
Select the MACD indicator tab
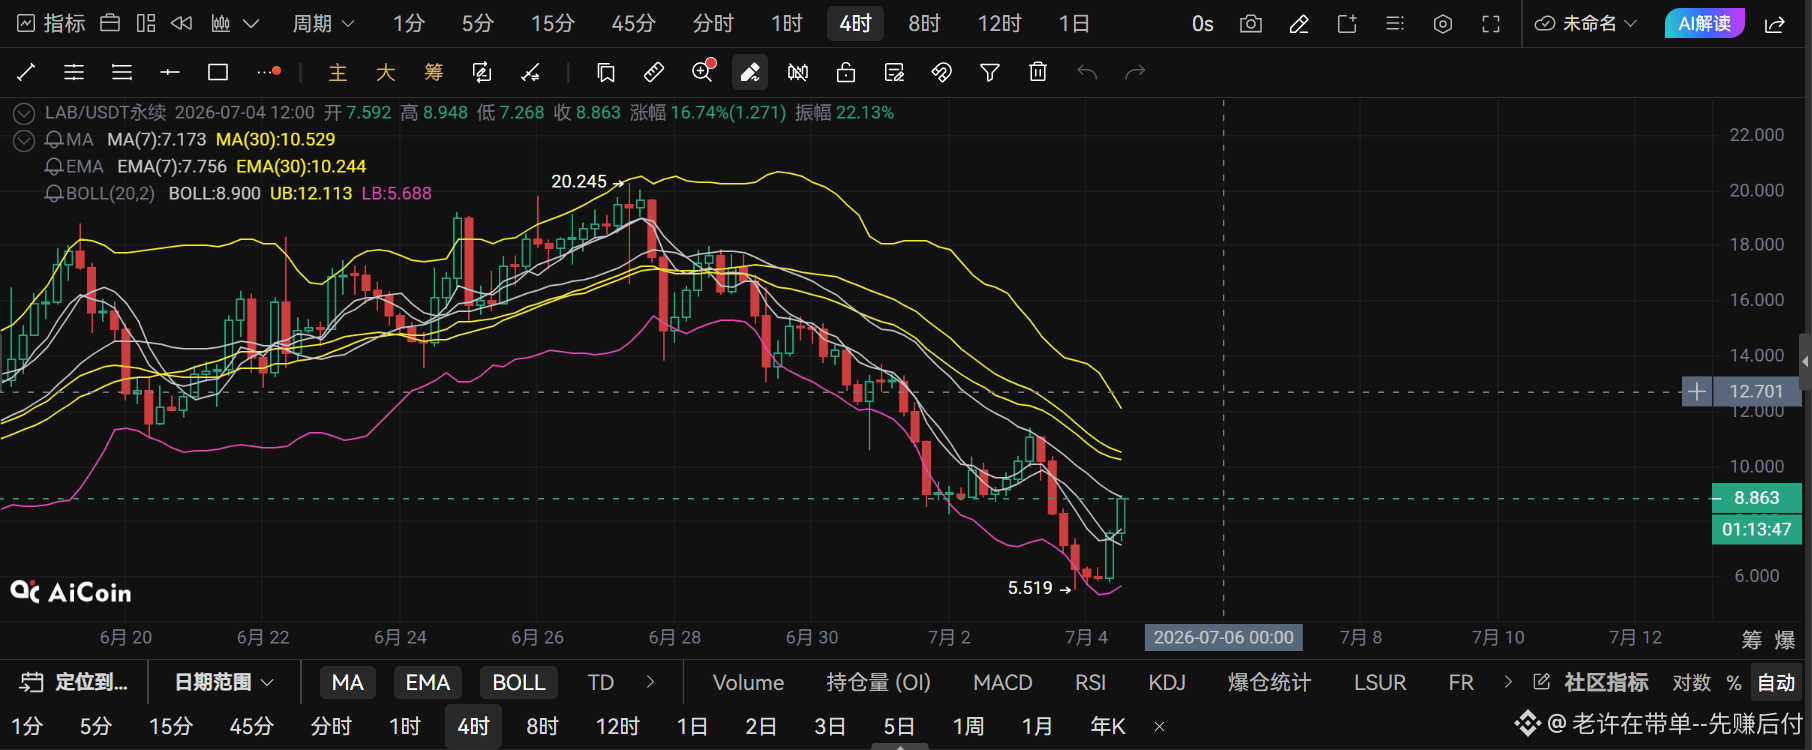[1003, 682]
